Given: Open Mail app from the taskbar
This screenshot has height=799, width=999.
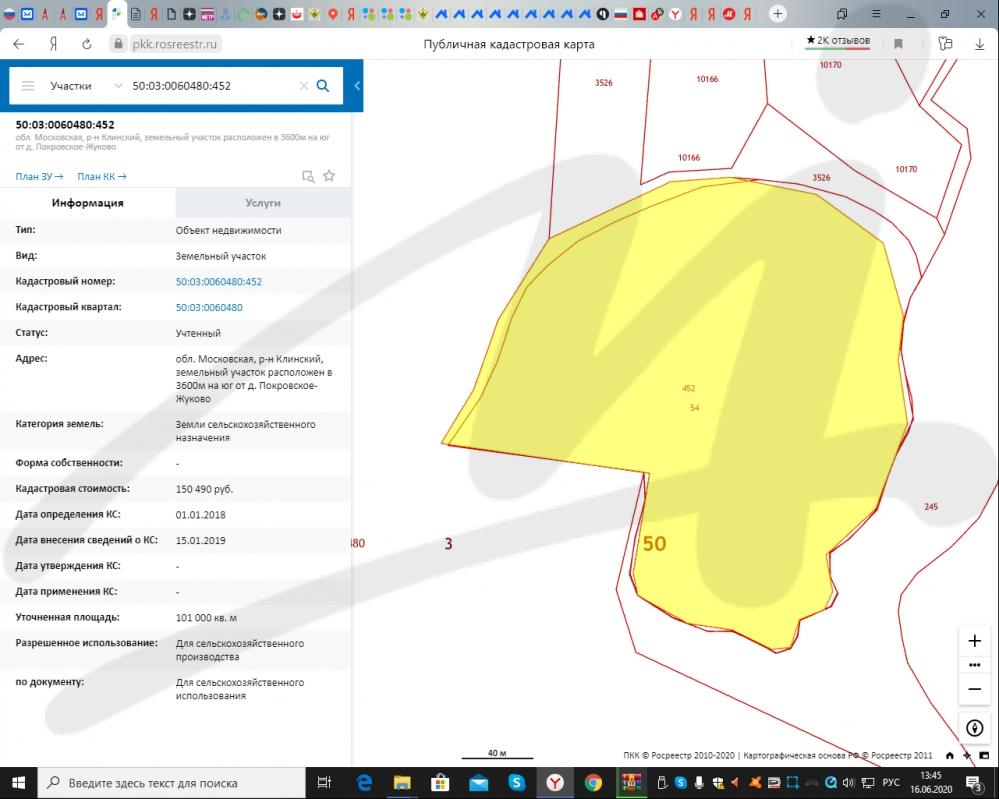Looking at the screenshot, I should click(x=478, y=782).
